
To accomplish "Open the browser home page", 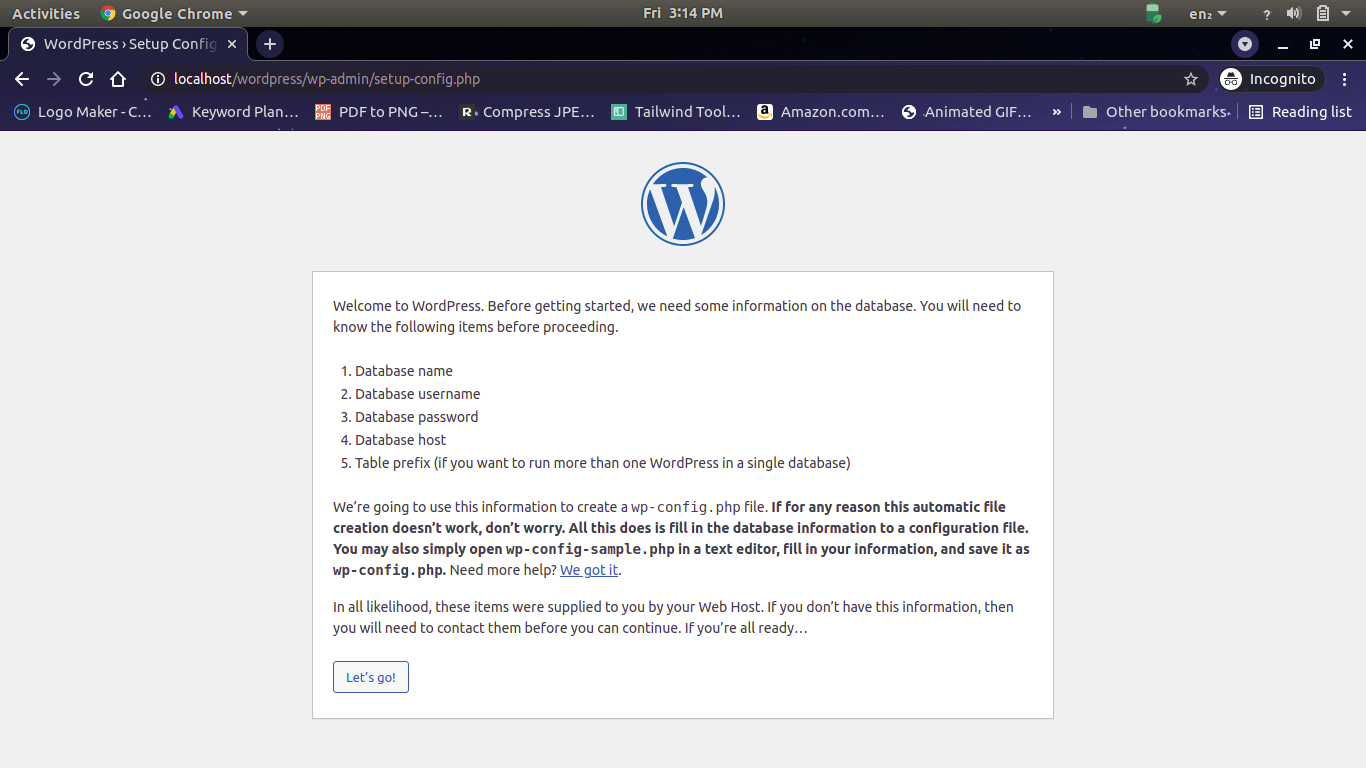I will pyautogui.click(x=118, y=79).
